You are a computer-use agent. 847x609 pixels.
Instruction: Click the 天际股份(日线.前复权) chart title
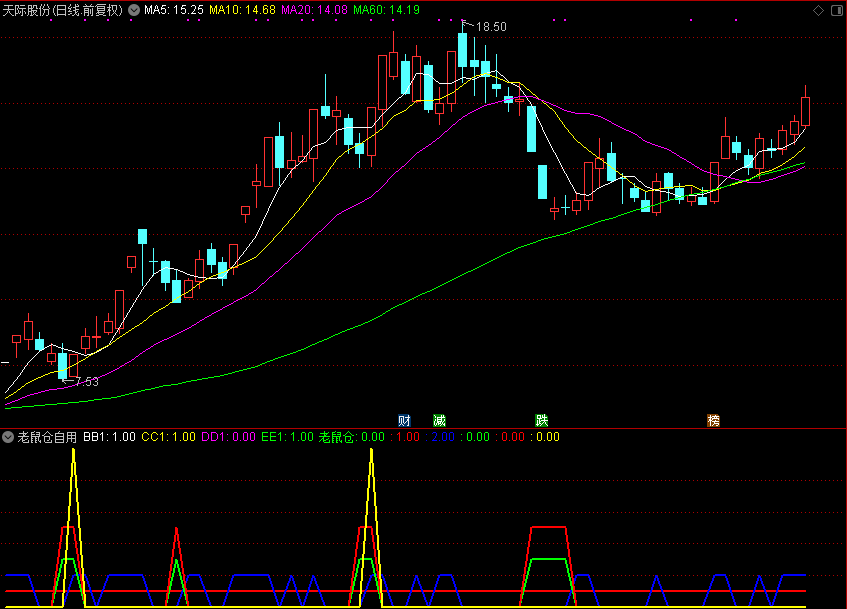(x=63, y=10)
